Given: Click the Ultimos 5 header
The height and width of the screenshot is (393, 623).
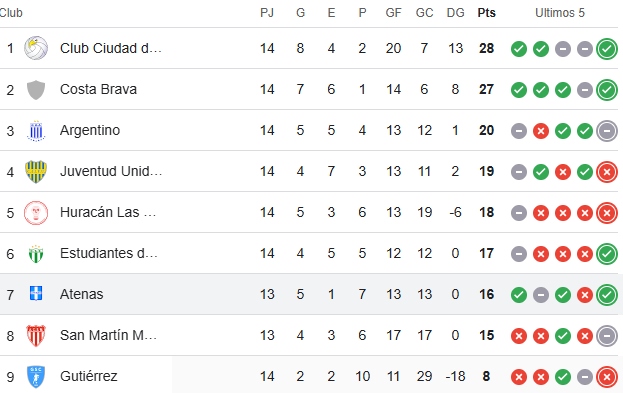Looking at the screenshot, I should point(560,13).
